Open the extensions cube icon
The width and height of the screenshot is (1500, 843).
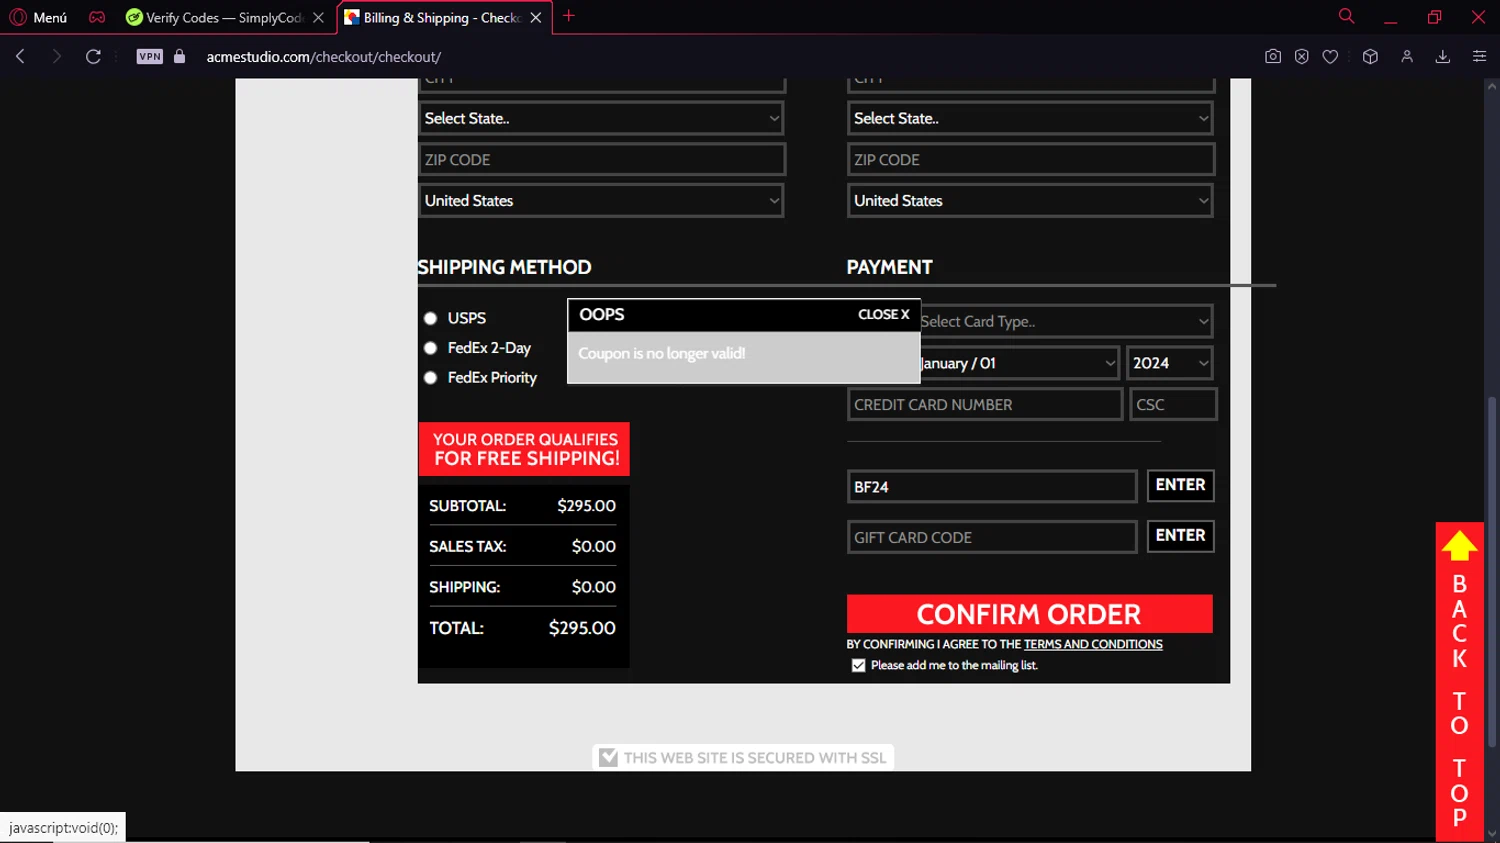coord(1370,56)
